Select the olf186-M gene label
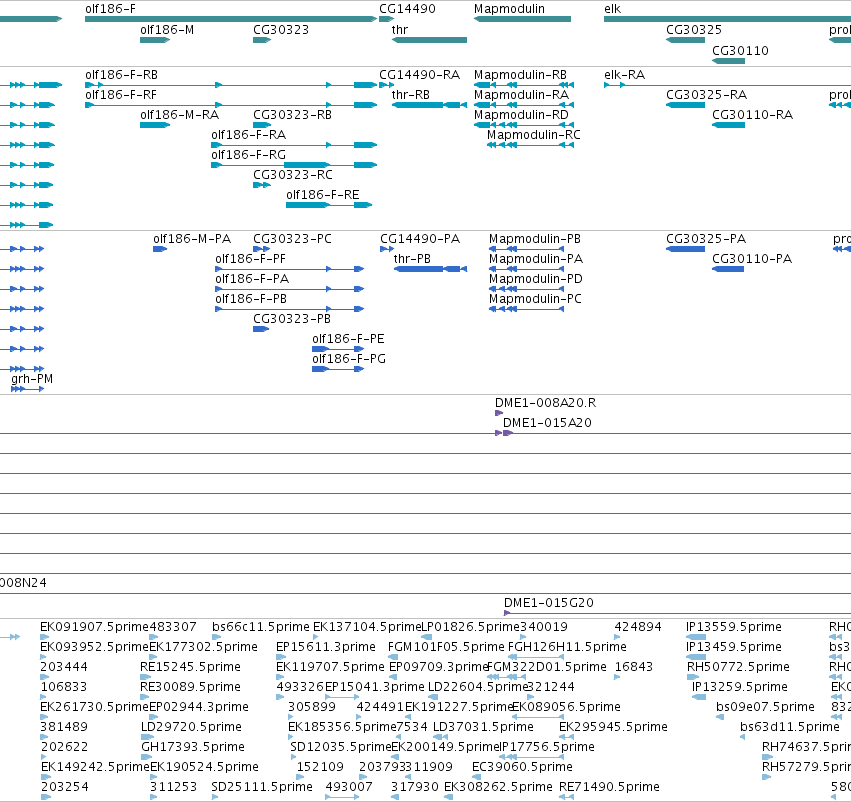Viewport: 851px width, 802px height. coord(167,30)
